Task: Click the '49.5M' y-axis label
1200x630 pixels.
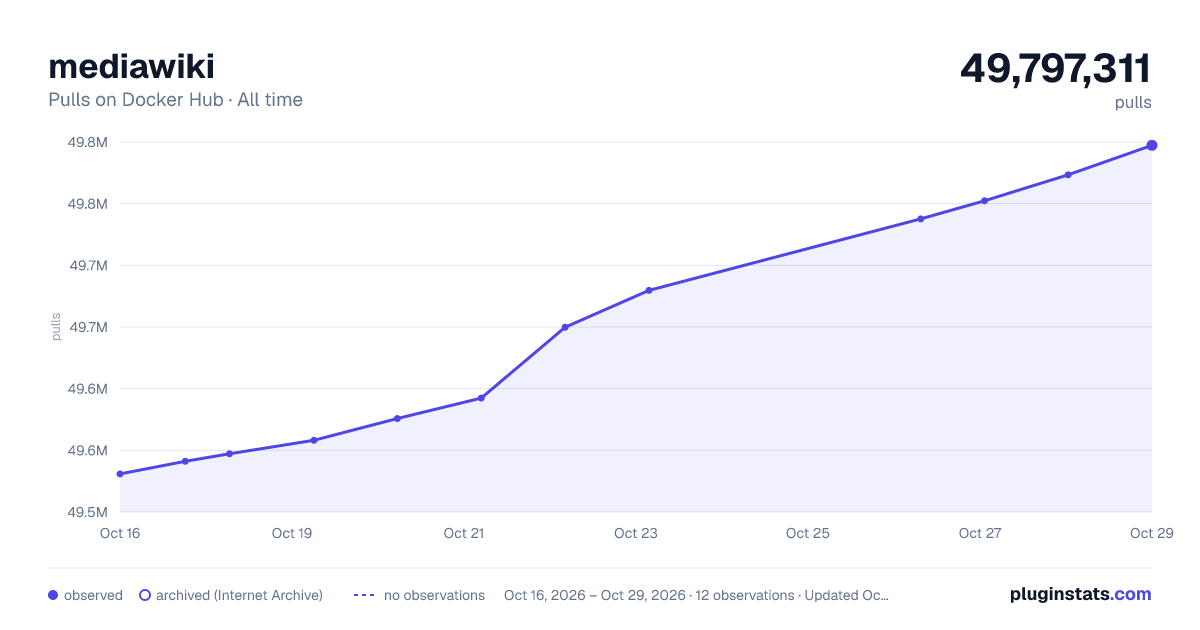Action: coord(87,512)
